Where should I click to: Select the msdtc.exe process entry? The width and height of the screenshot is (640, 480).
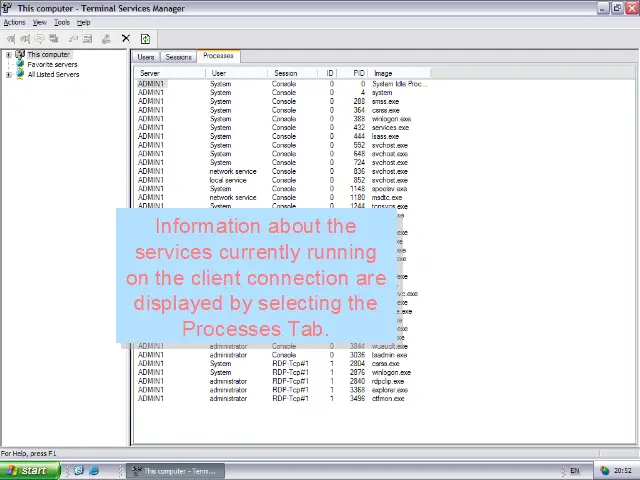[x=387, y=197]
